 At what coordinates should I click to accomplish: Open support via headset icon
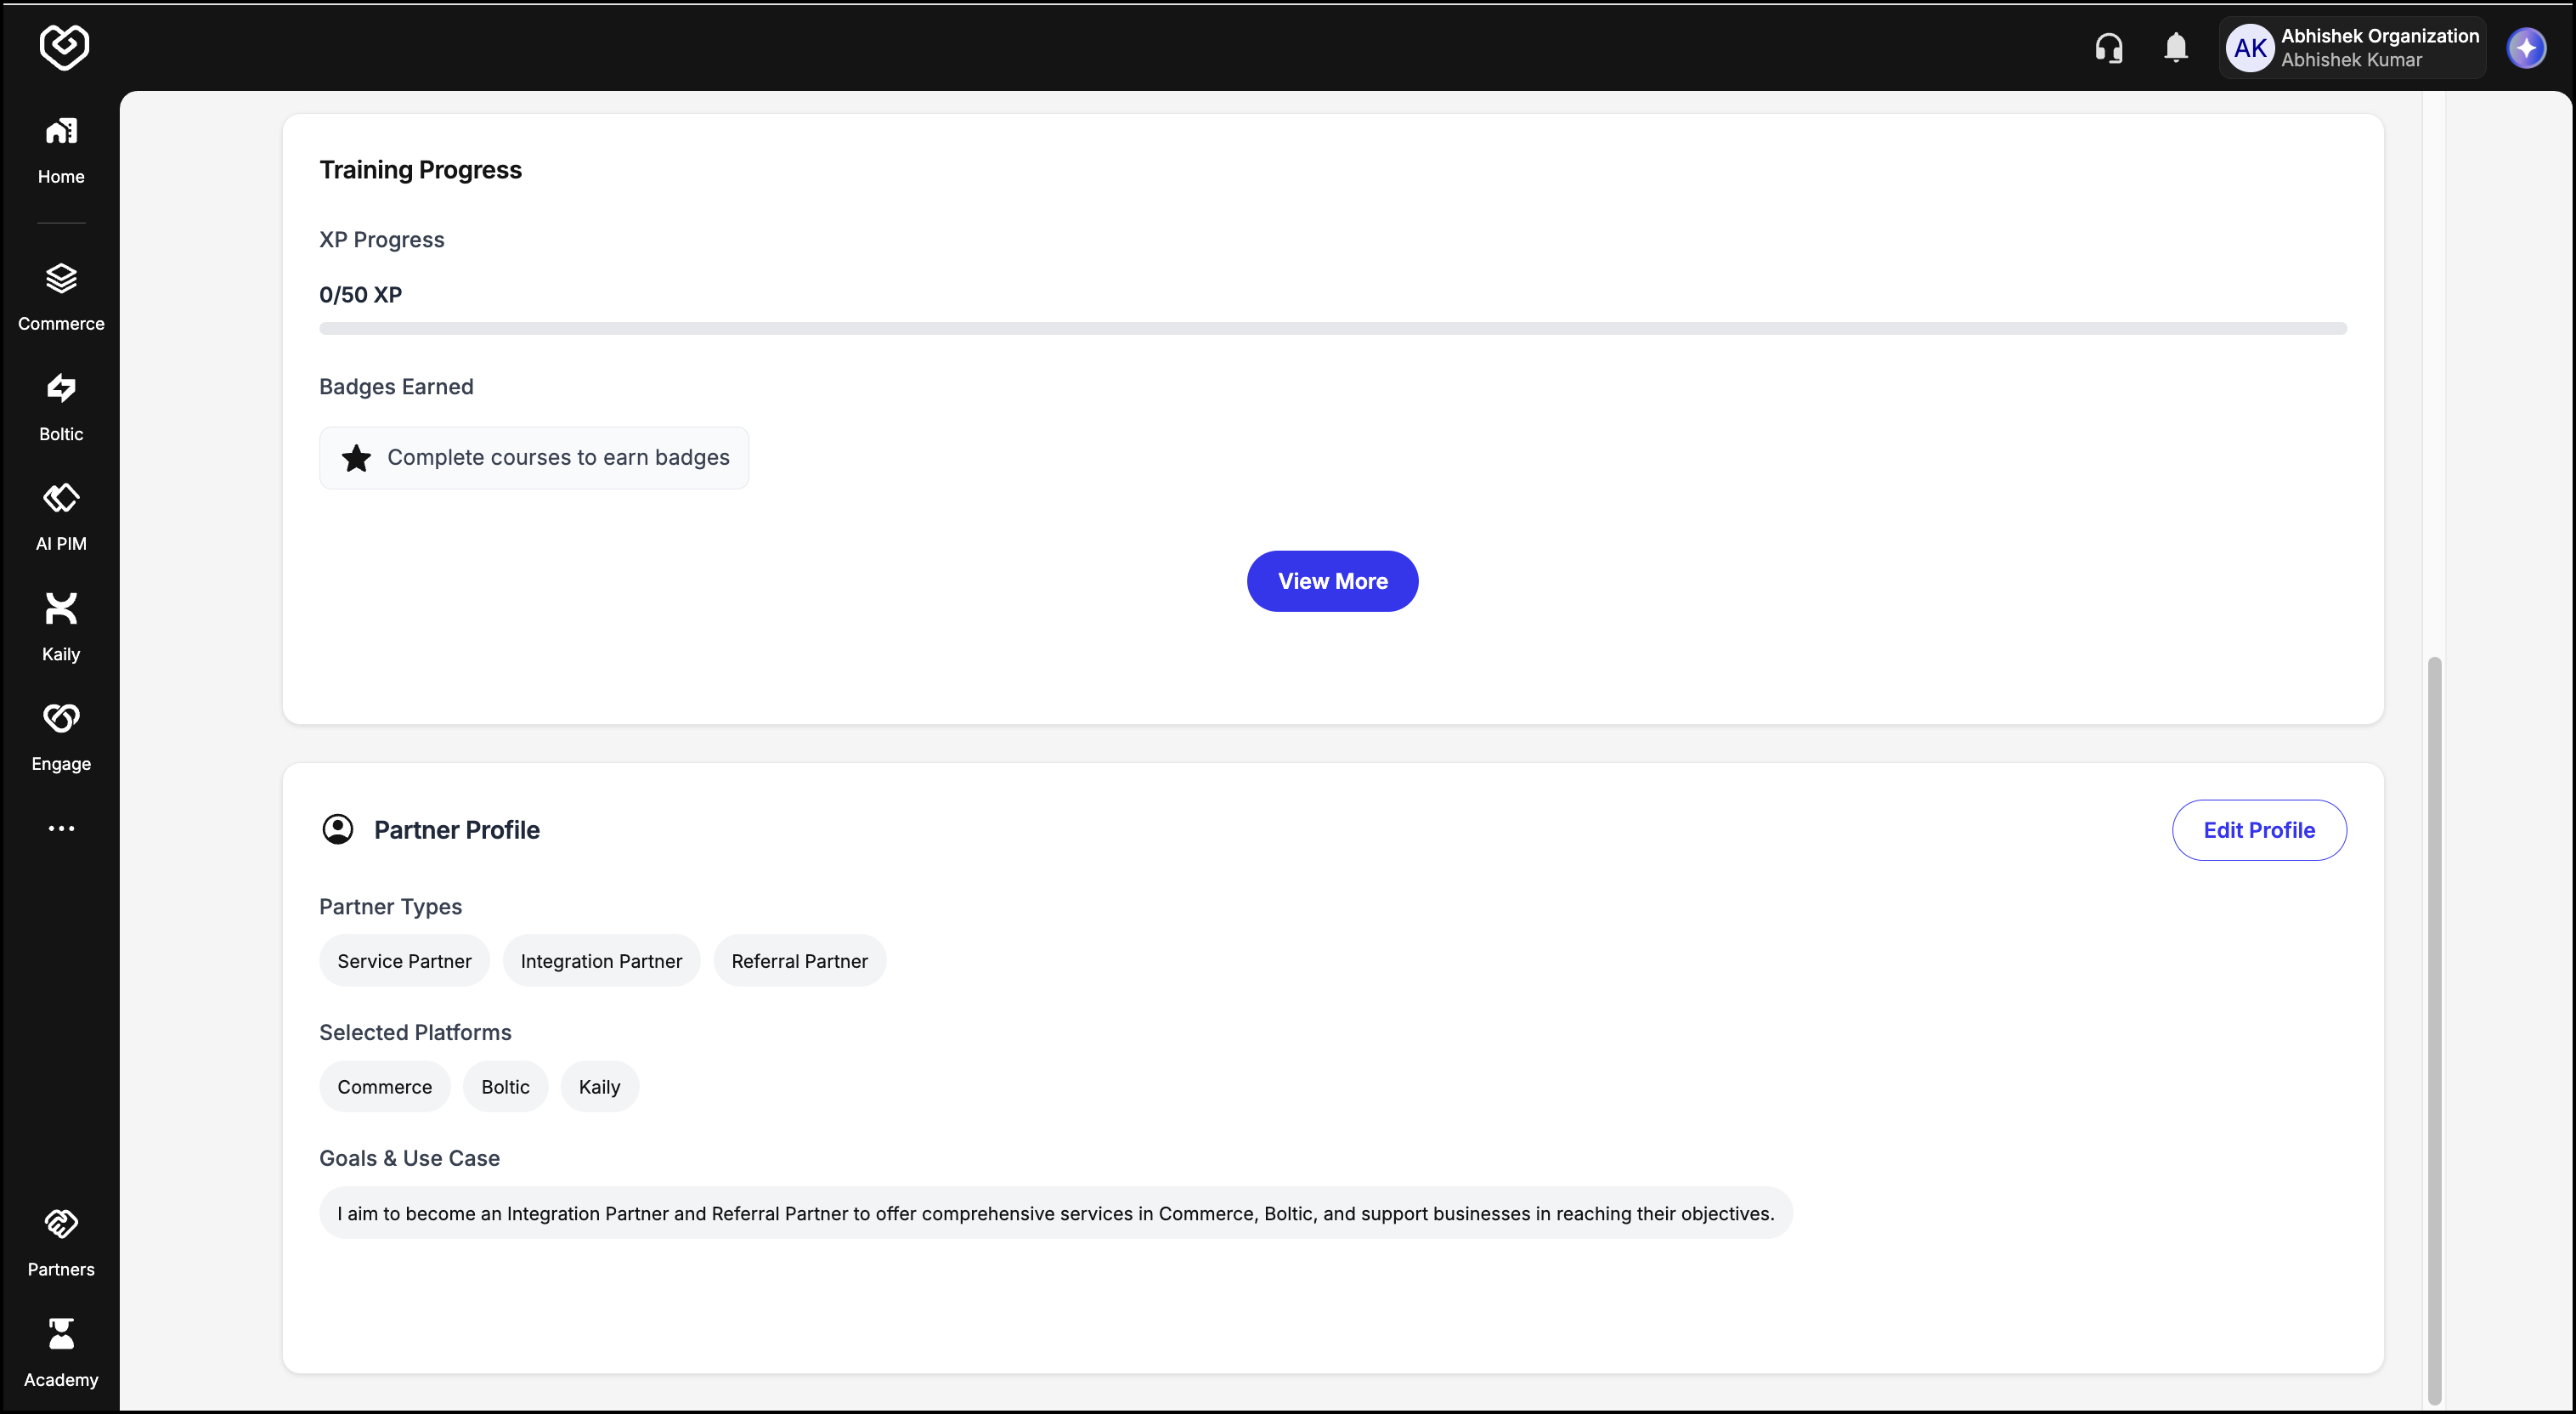tap(2109, 48)
